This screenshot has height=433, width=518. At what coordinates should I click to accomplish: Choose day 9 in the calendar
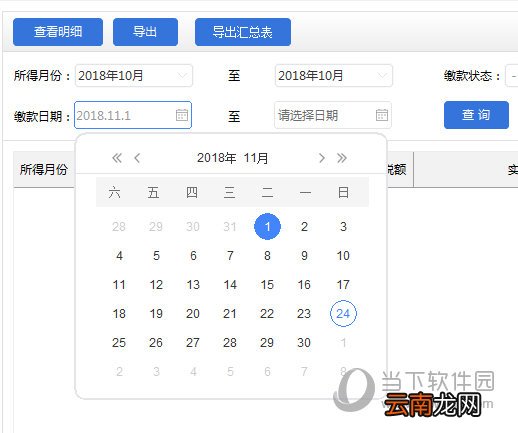(304, 256)
